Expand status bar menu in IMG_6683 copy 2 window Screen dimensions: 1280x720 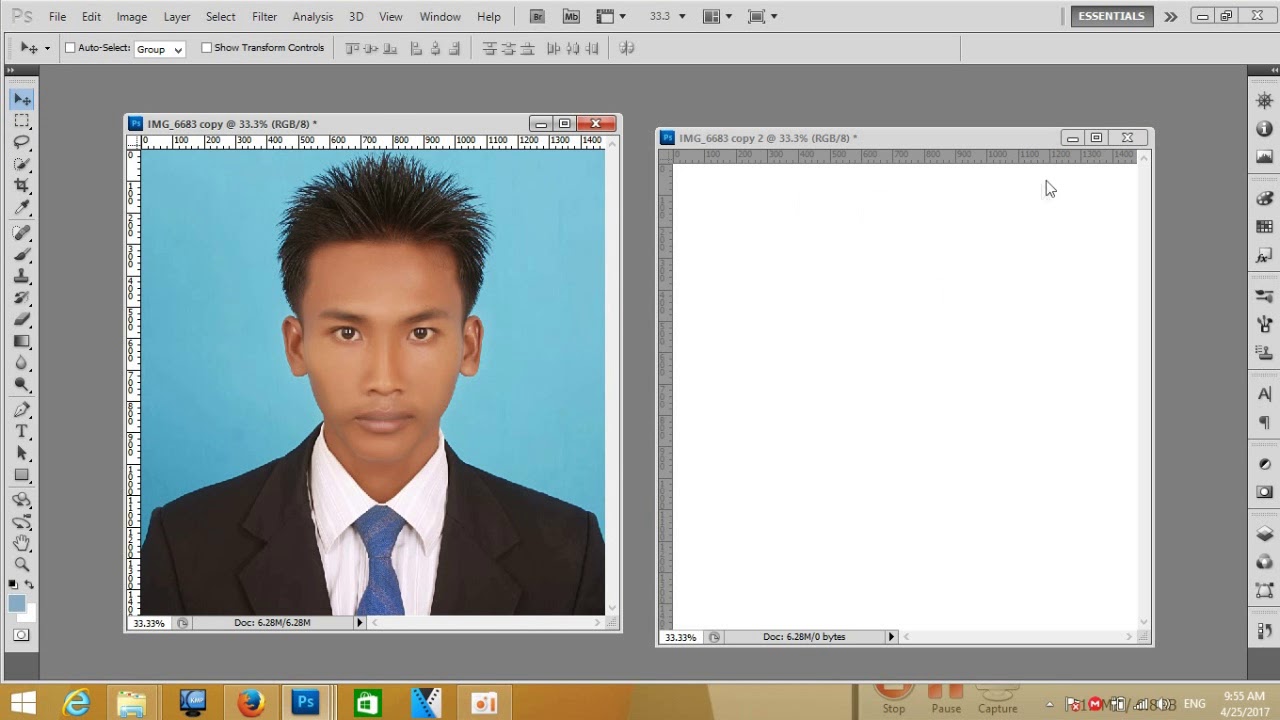(891, 637)
